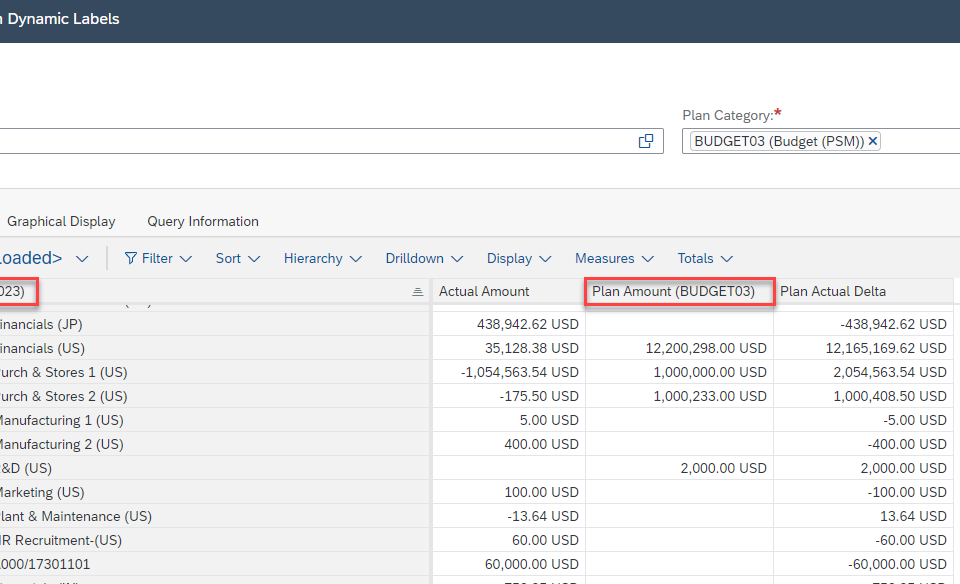Click actual amount 100.00 USD
Screen dimensions: 960x584
(x=541, y=492)
